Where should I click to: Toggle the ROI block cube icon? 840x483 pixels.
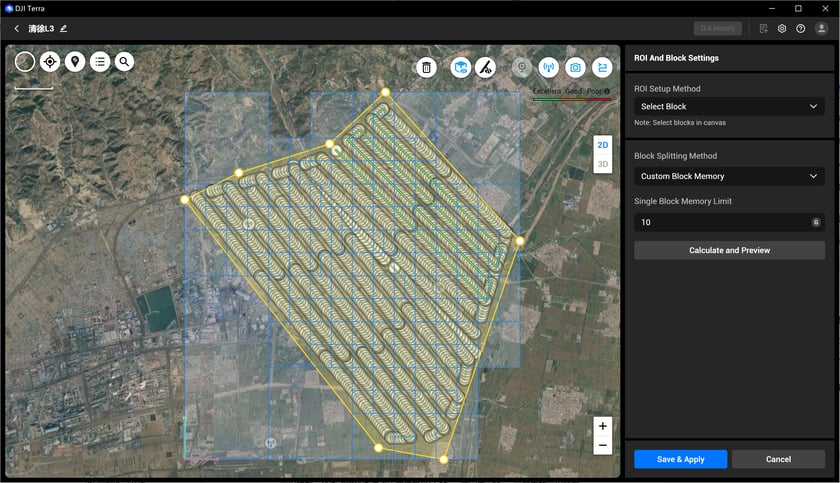[x=460, y=67]
